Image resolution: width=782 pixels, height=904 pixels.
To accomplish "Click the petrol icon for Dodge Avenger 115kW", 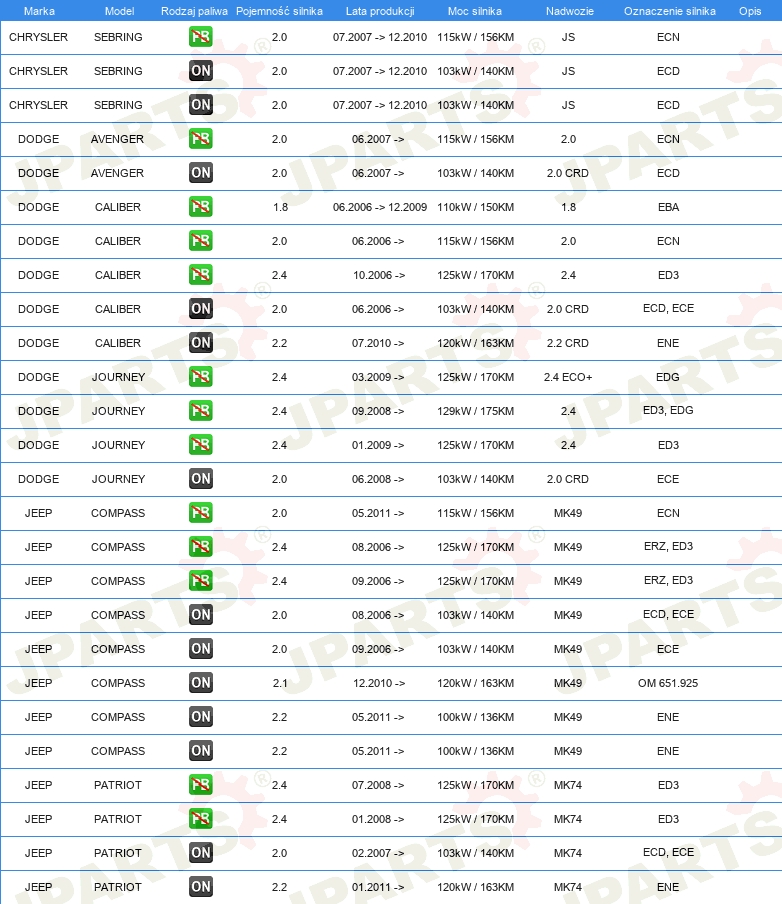I will coord(201,139).
